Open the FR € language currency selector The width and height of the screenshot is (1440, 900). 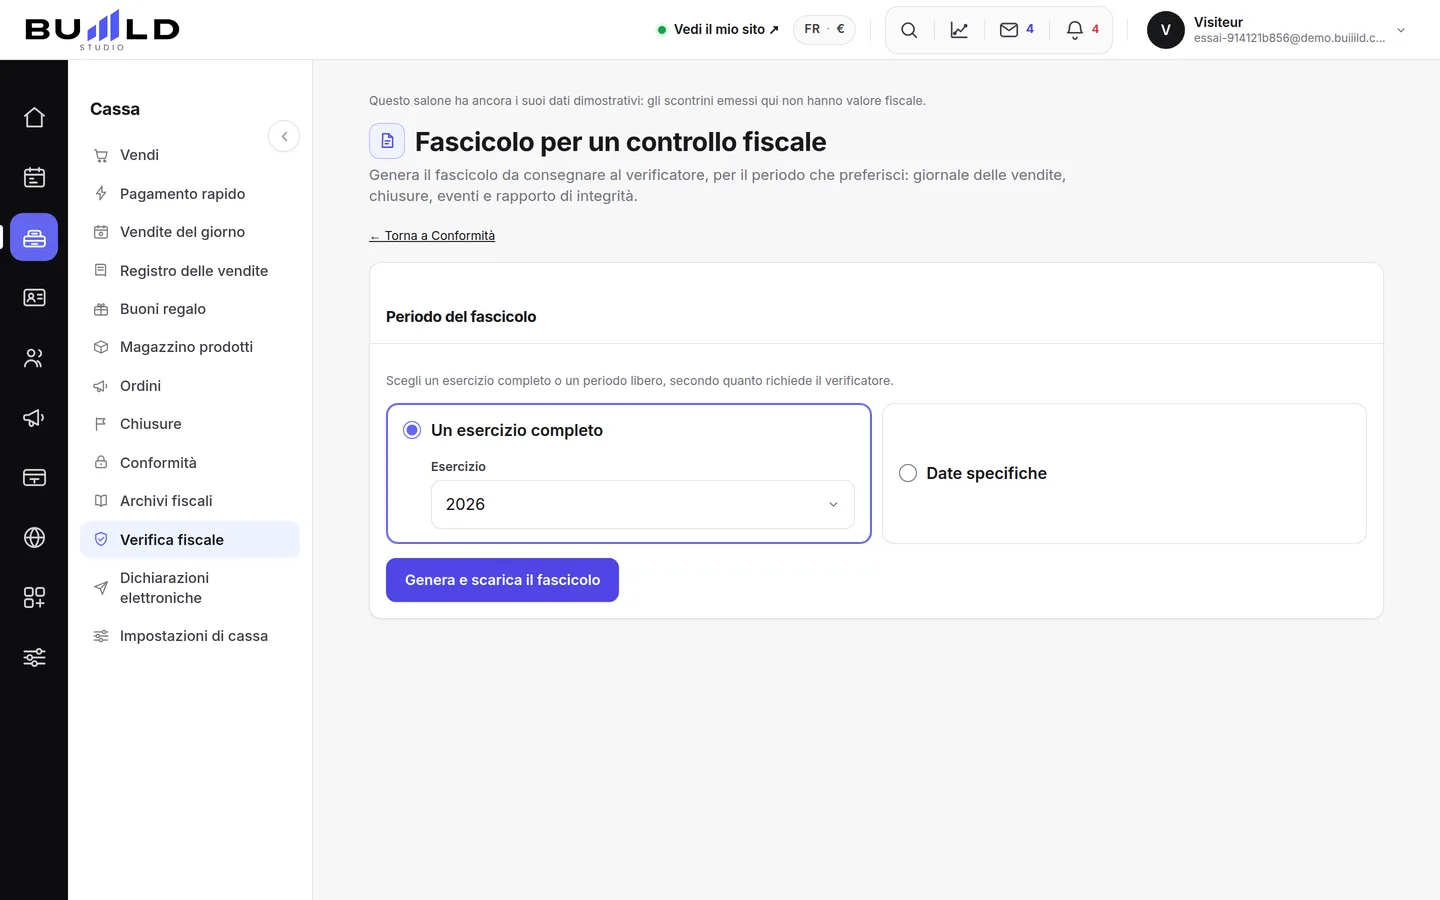click(824, 29)
